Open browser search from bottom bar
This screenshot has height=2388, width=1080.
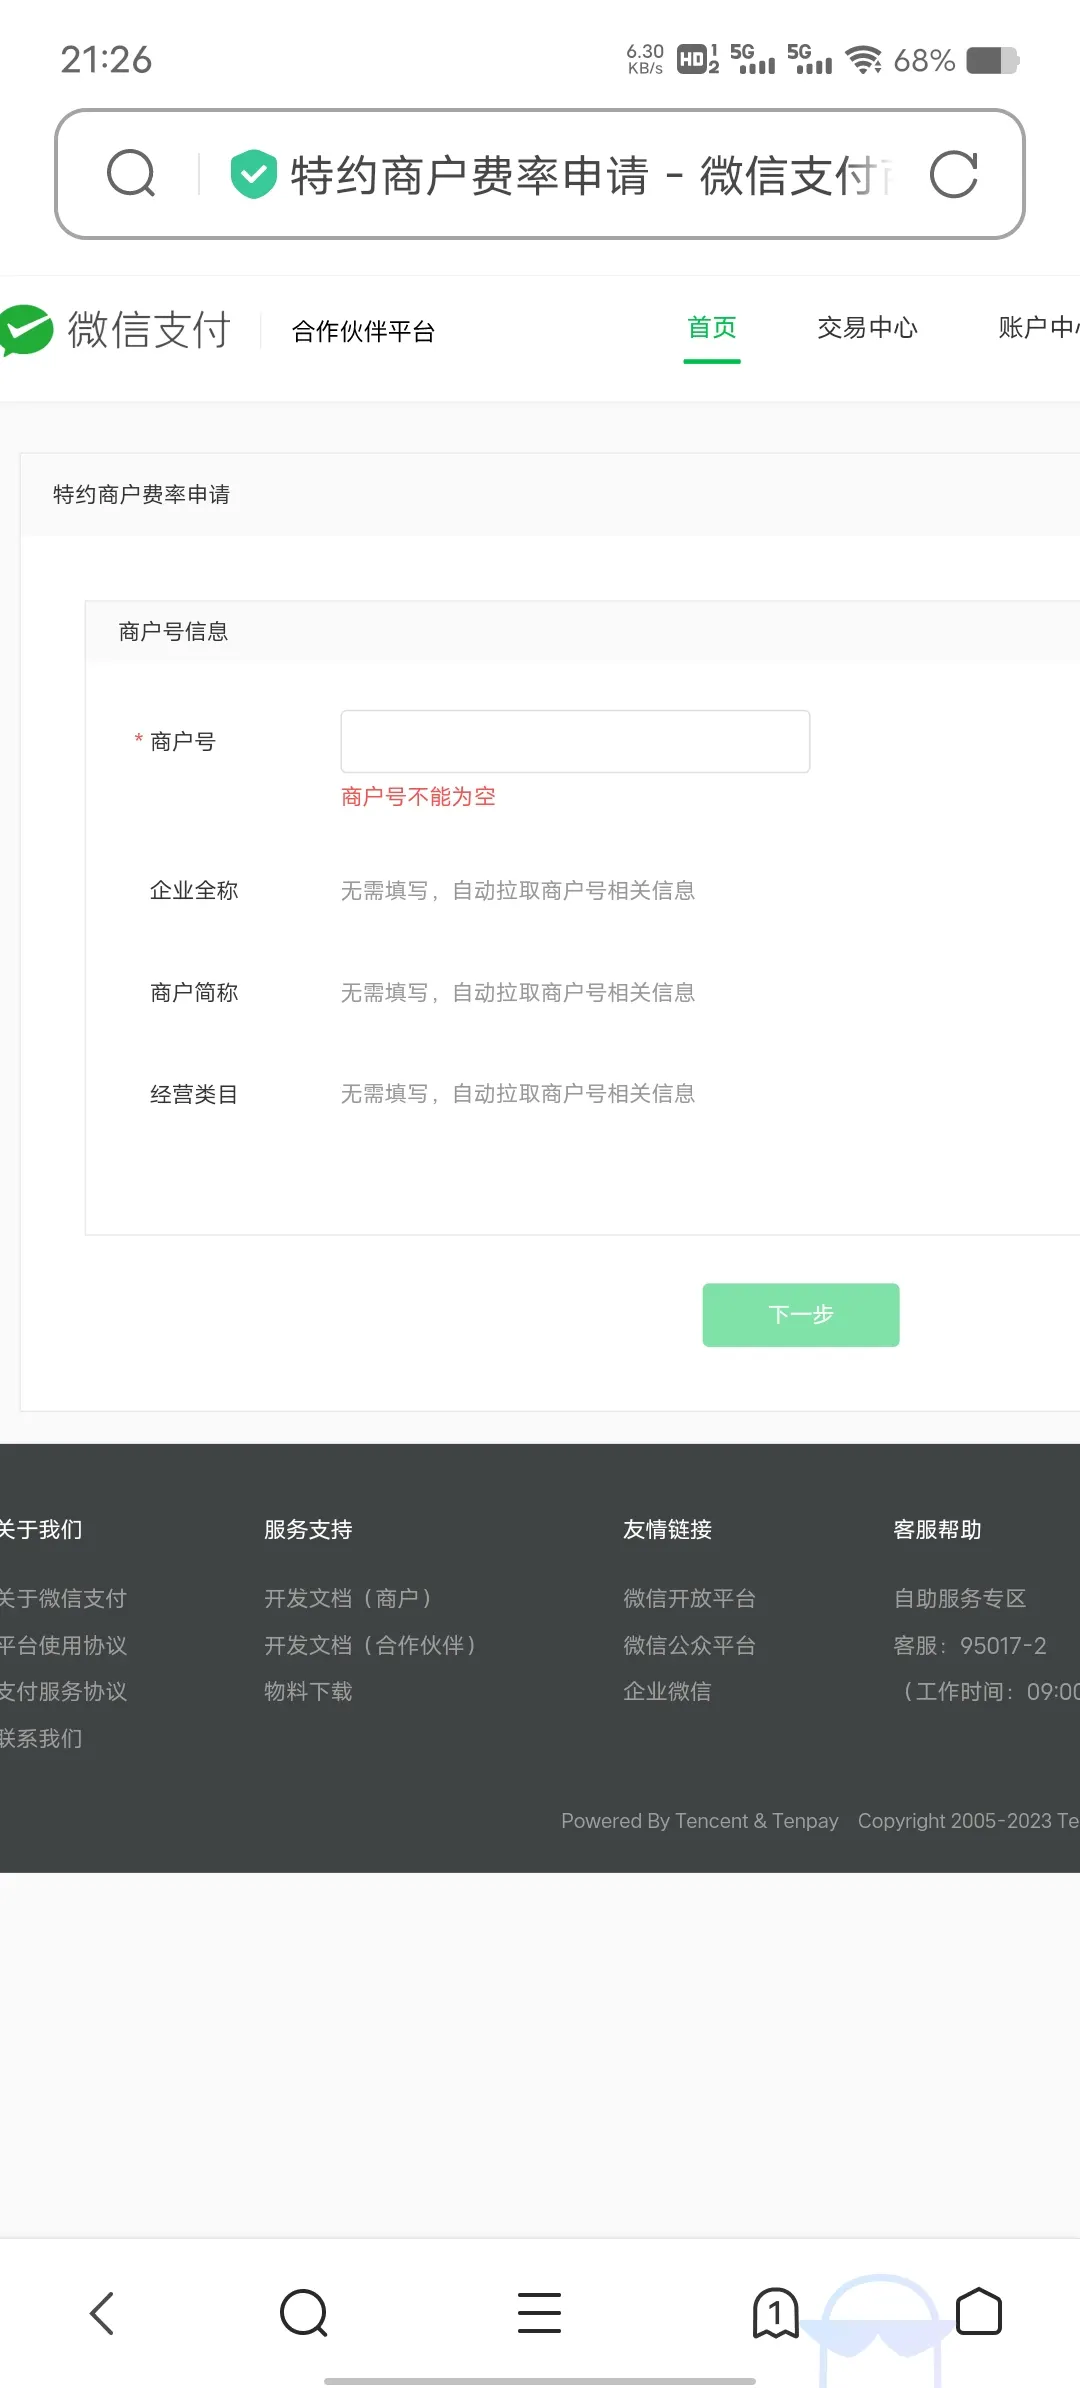click(x=304, y=2313)
